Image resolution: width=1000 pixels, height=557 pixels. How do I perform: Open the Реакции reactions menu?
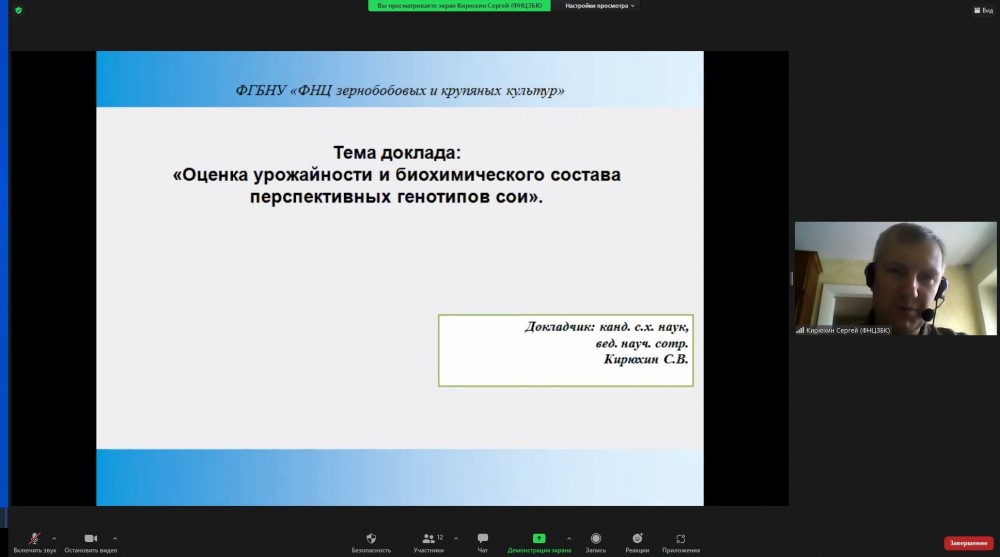coord(637,539)
